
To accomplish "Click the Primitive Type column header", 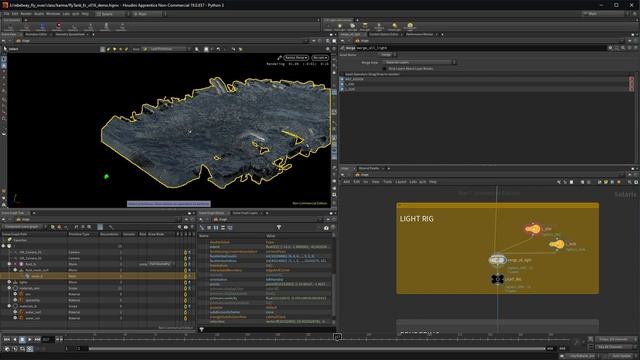I will [x=79, y=234].
